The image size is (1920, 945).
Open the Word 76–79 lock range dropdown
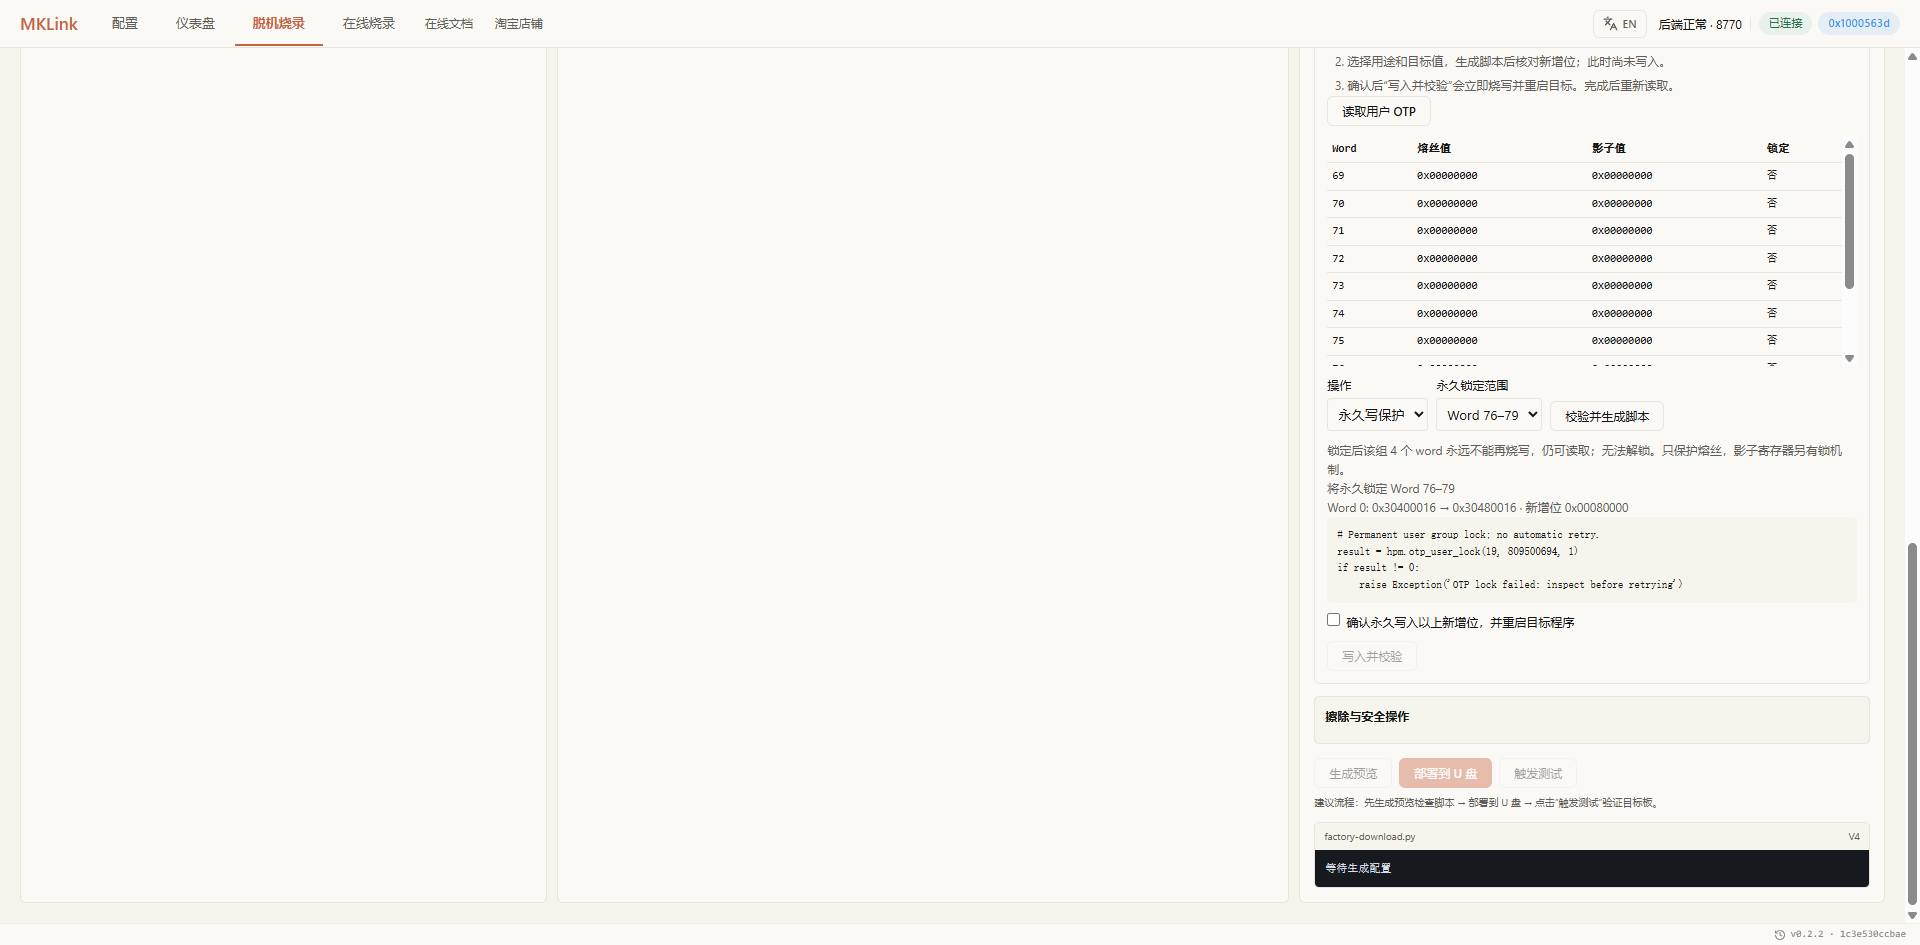click(x=1489, y=415)
